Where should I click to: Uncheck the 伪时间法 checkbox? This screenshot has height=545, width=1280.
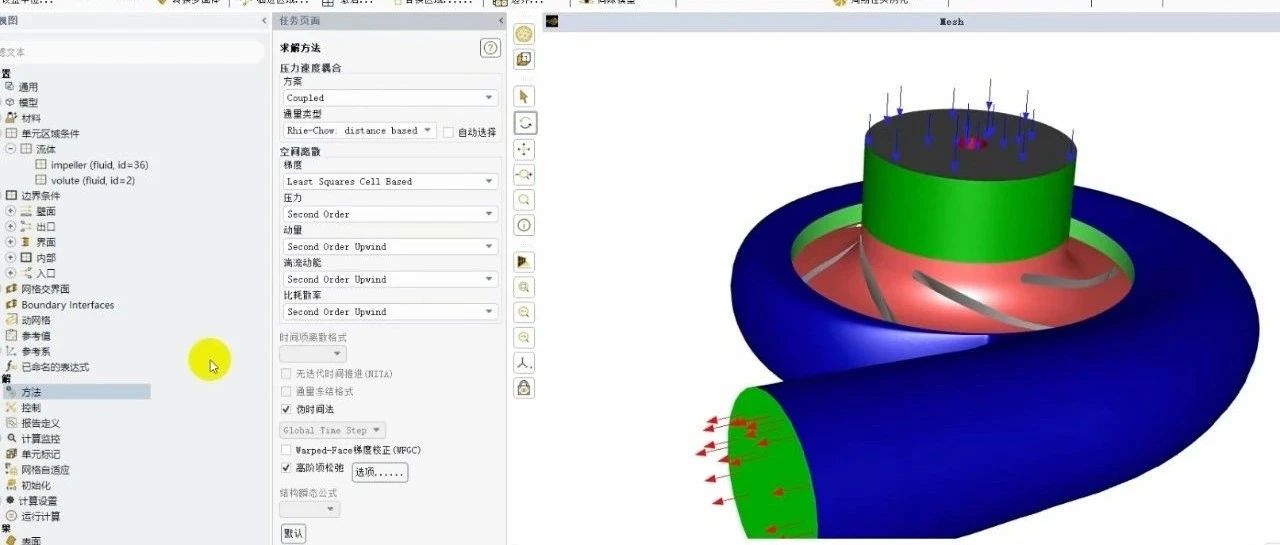286,409
